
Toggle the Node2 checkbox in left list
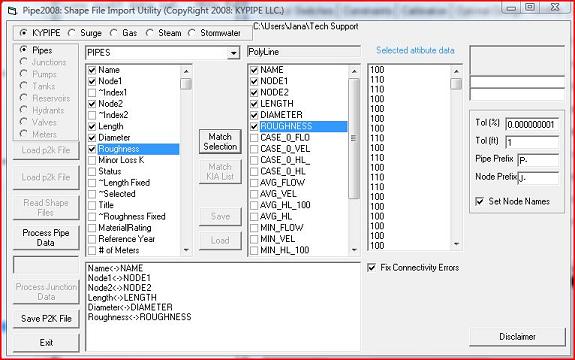92,104
